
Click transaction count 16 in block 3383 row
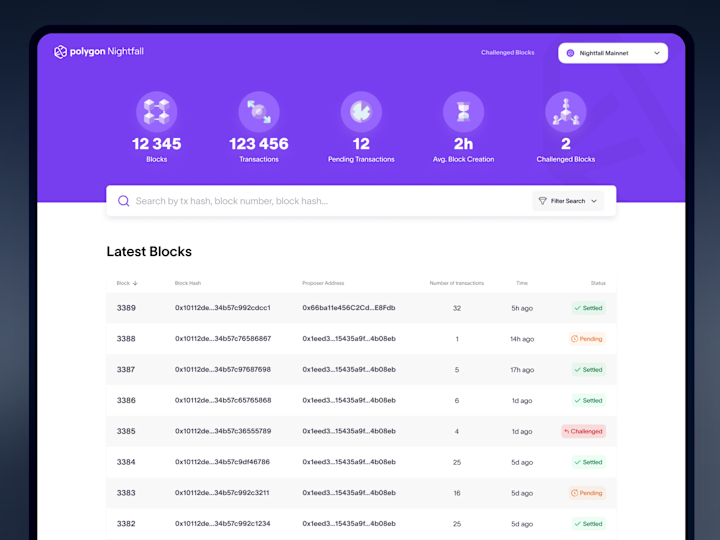(x=456, y=493)
